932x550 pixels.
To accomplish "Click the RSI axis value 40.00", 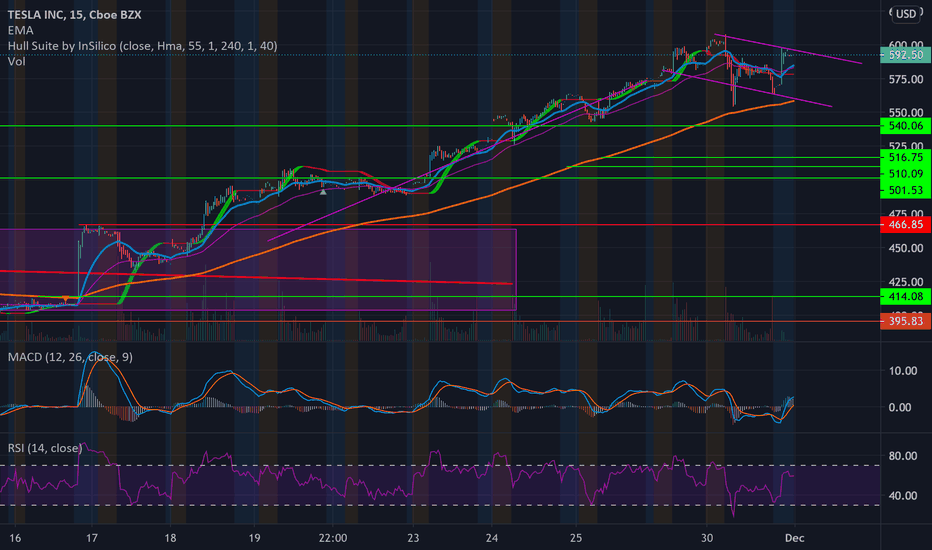I will (902, 495).
